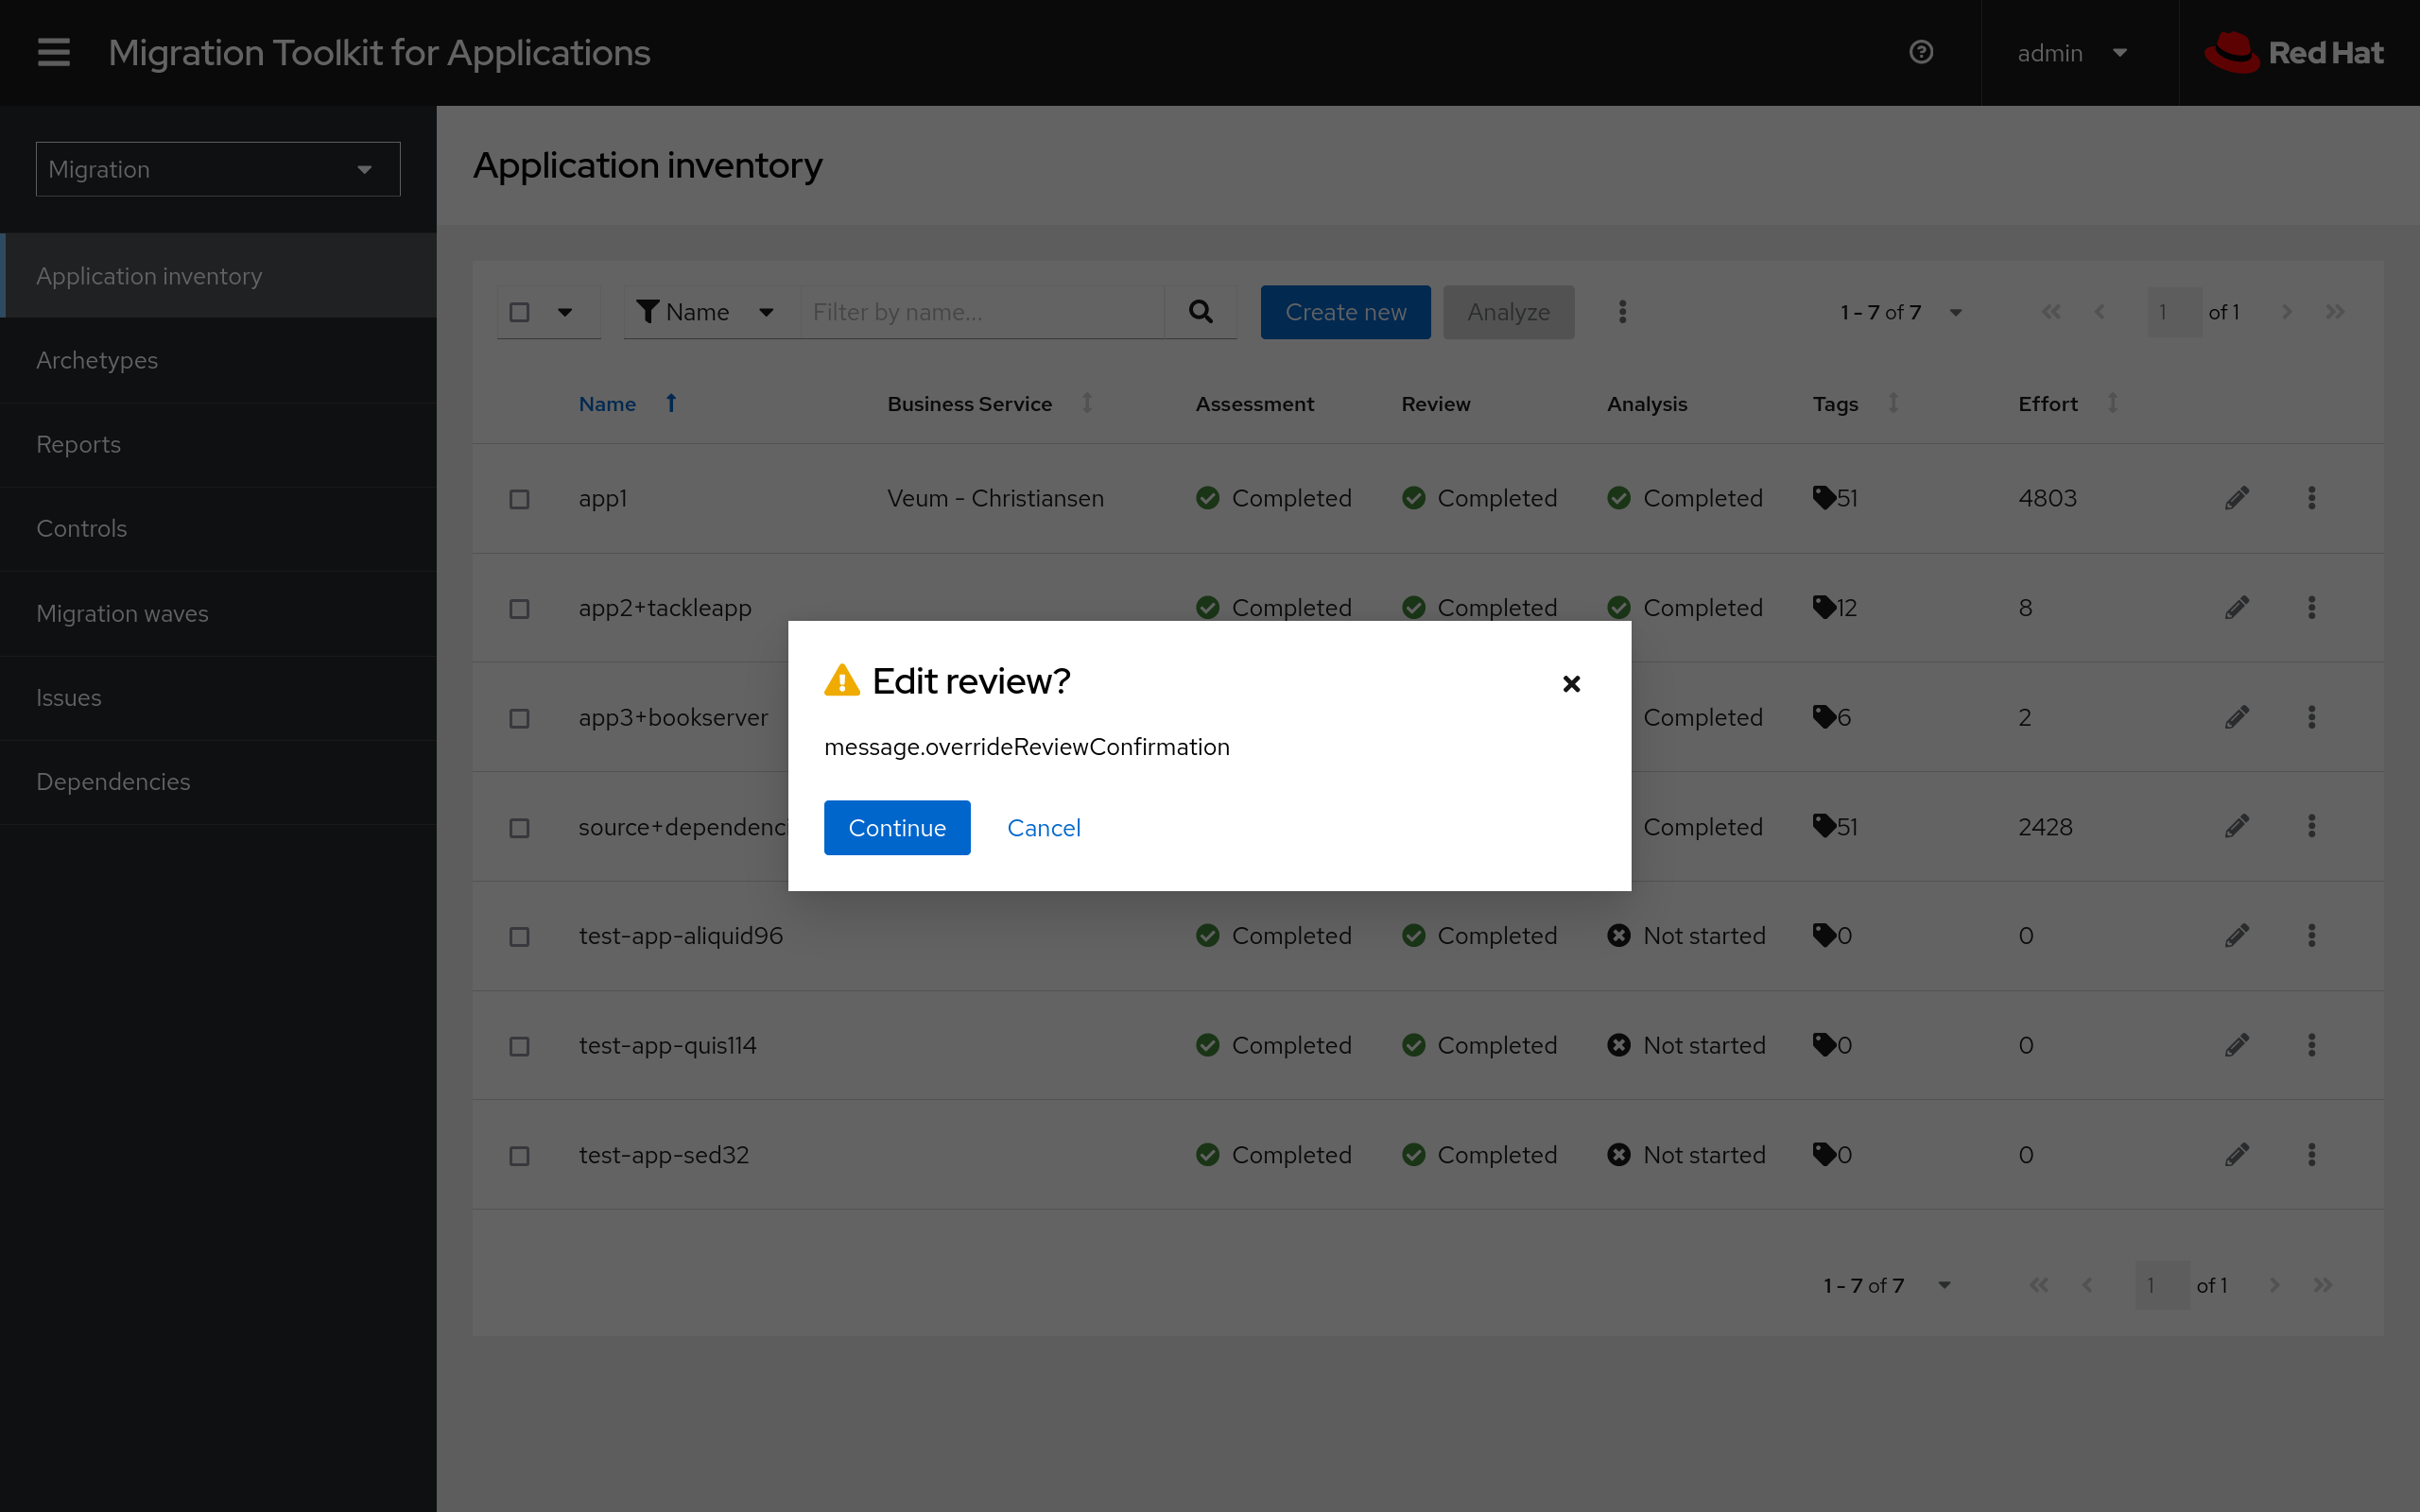Open the help question mark icon
Image resolution: width=2420 pixels, height=1512 pixels.
point(1920,52)
